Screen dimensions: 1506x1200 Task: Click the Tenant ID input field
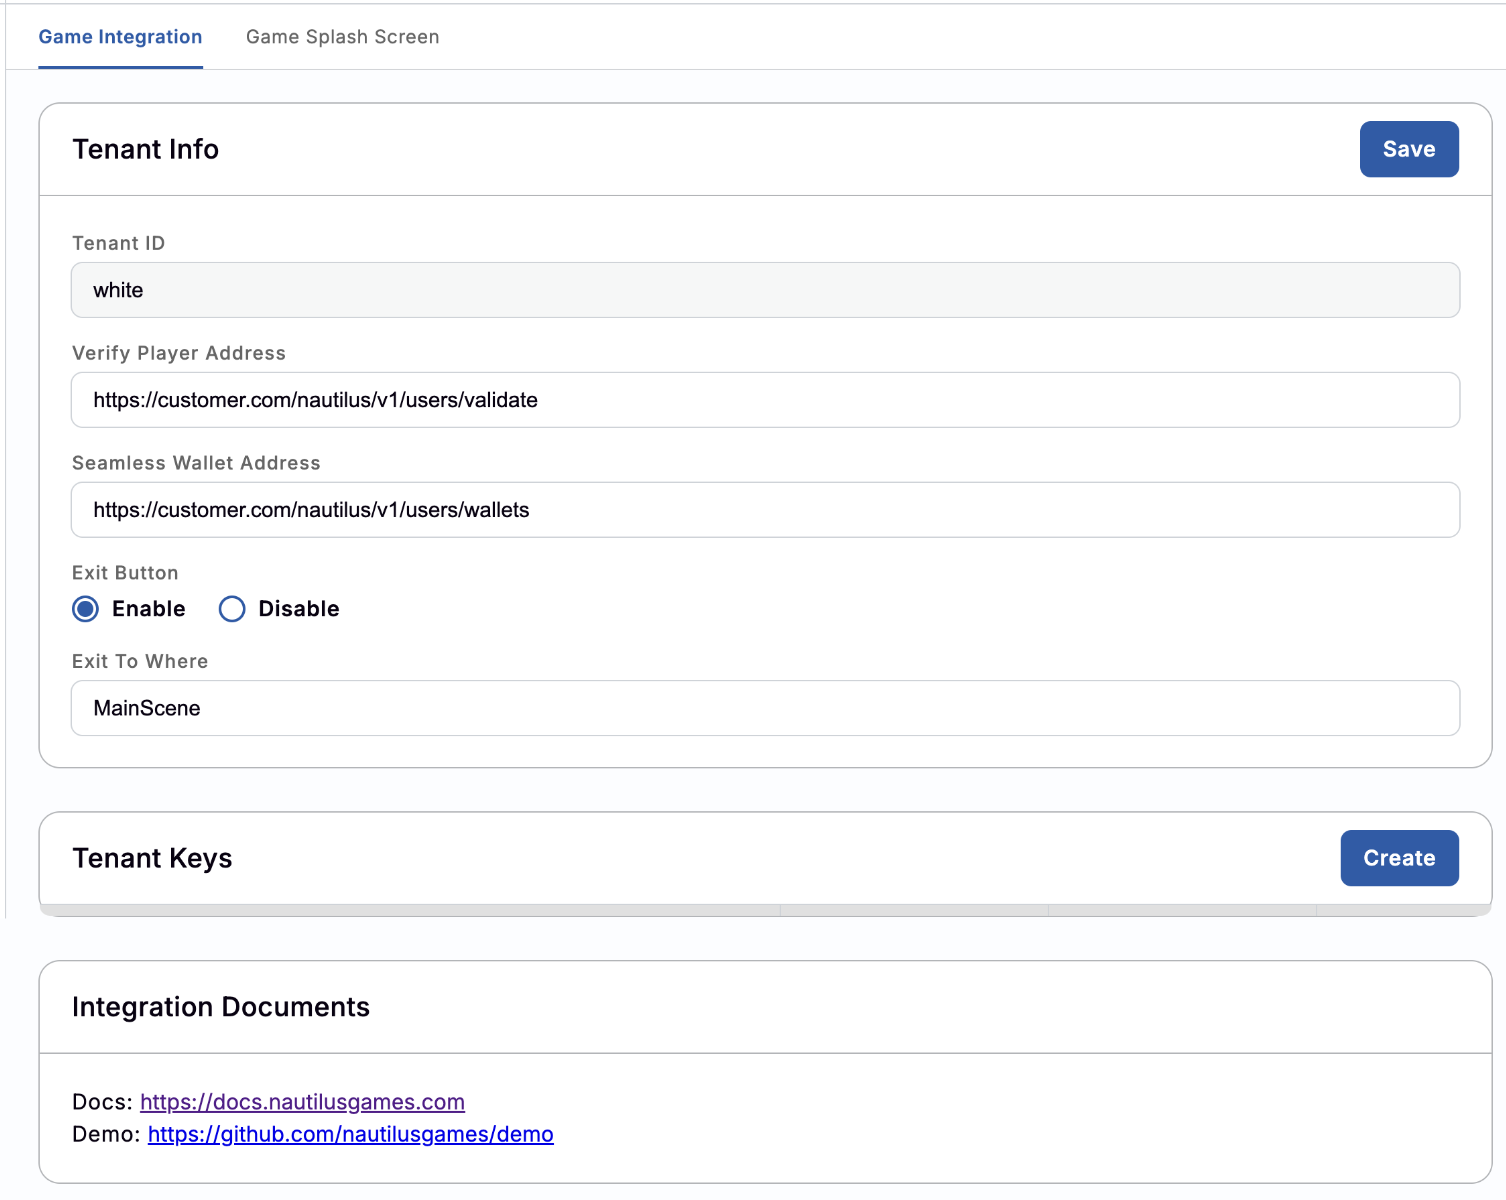pos(765,290)
